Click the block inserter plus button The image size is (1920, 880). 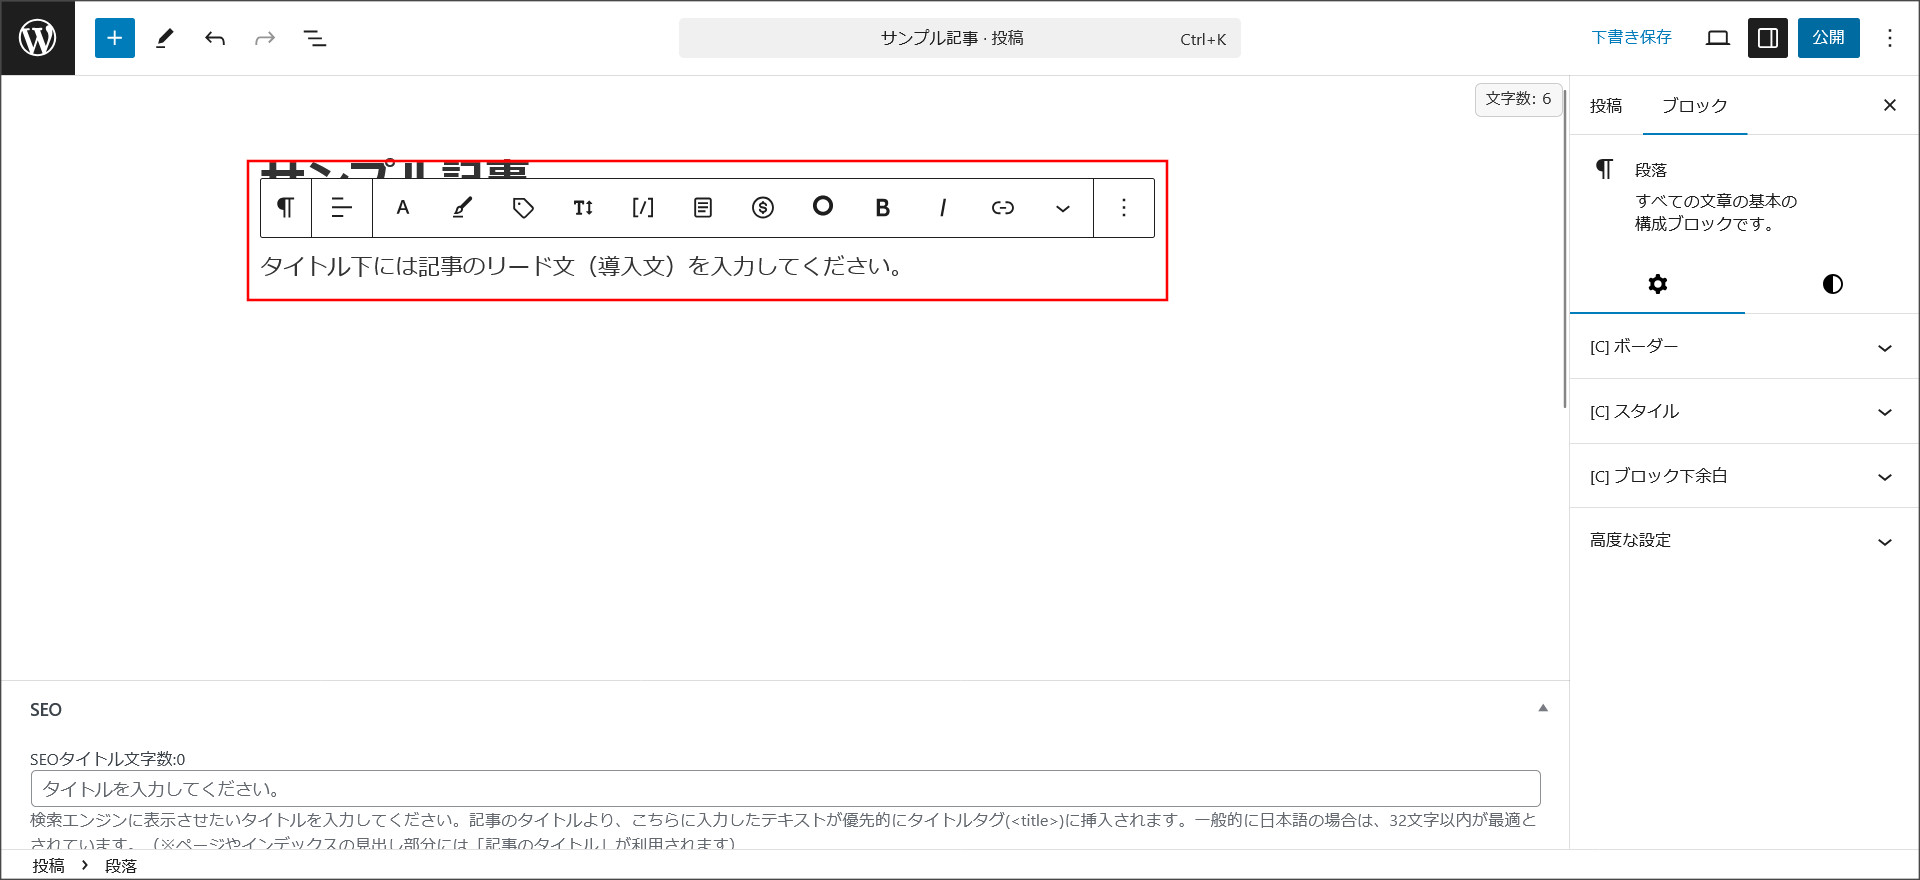coord(114,38)
